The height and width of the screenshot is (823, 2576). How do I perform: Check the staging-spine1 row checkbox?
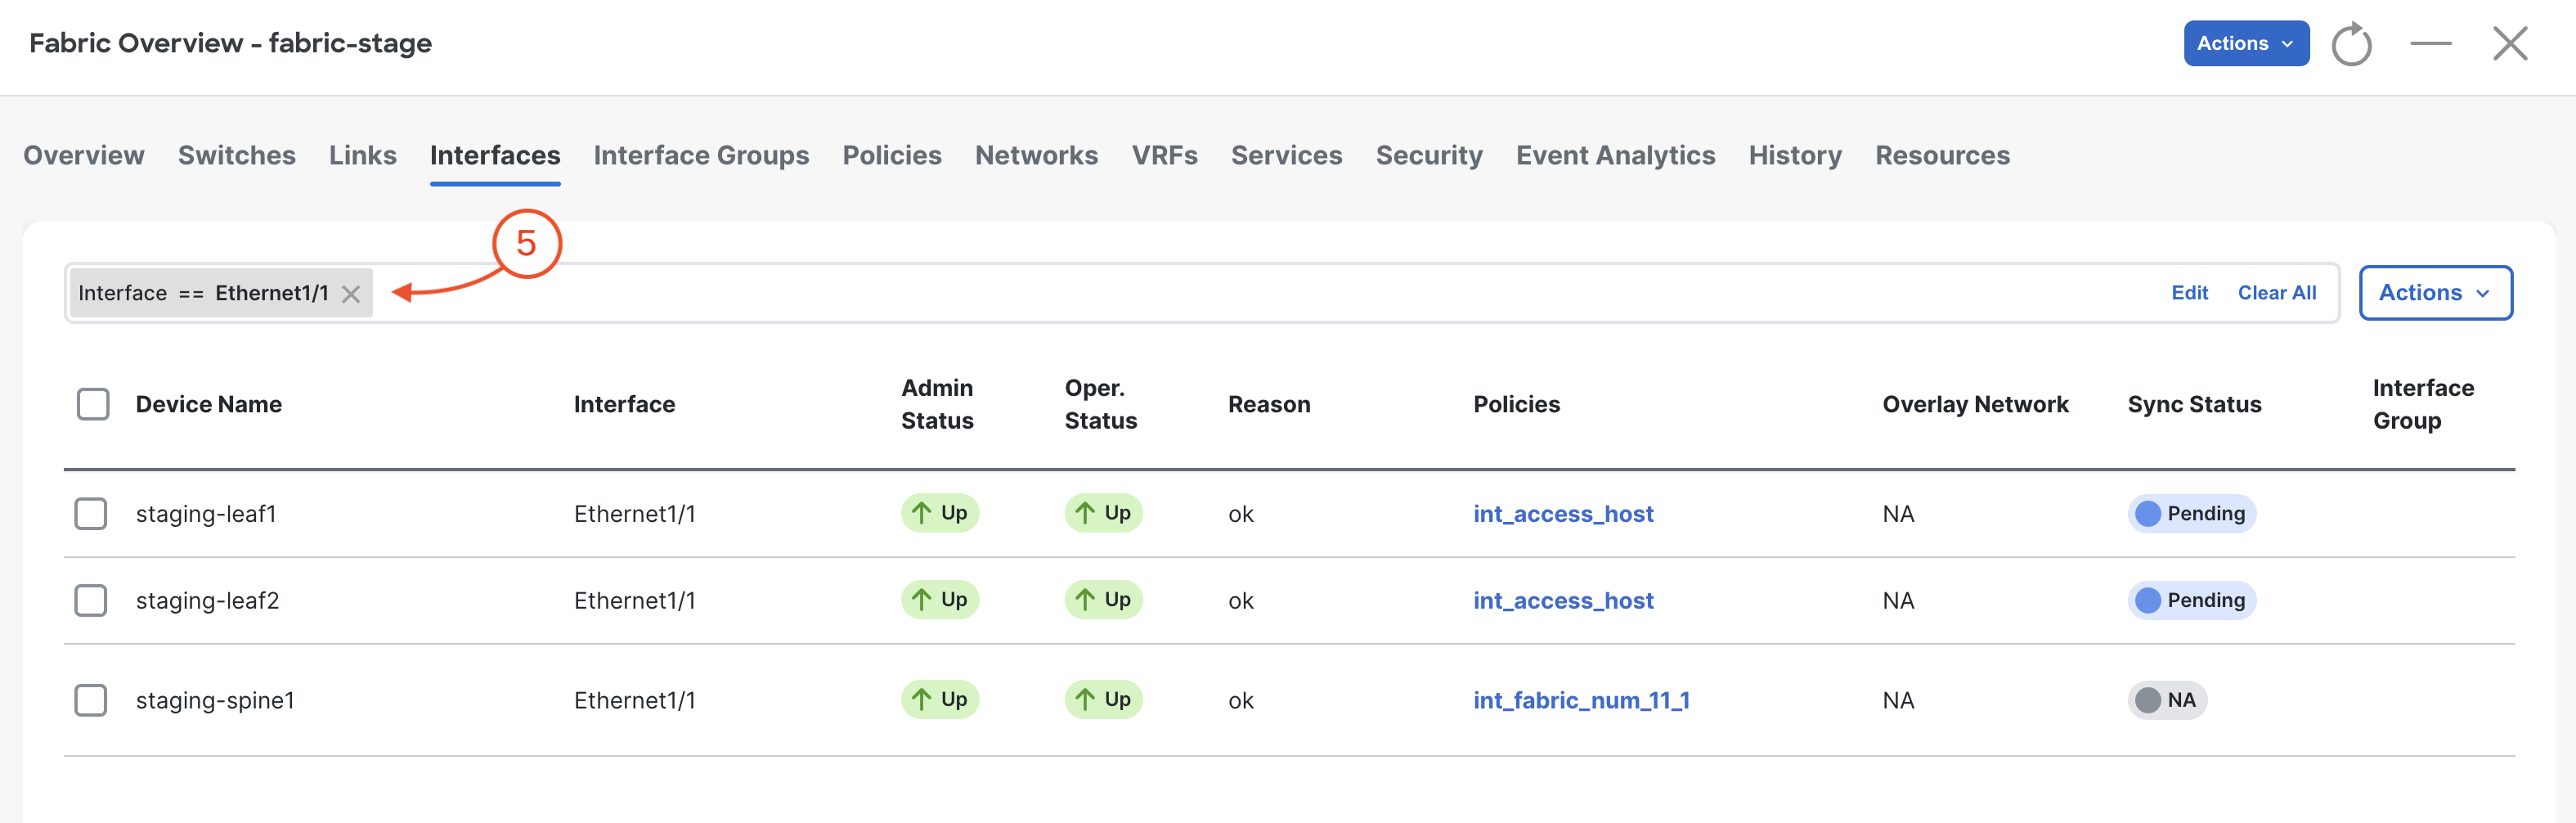[91, 700]
